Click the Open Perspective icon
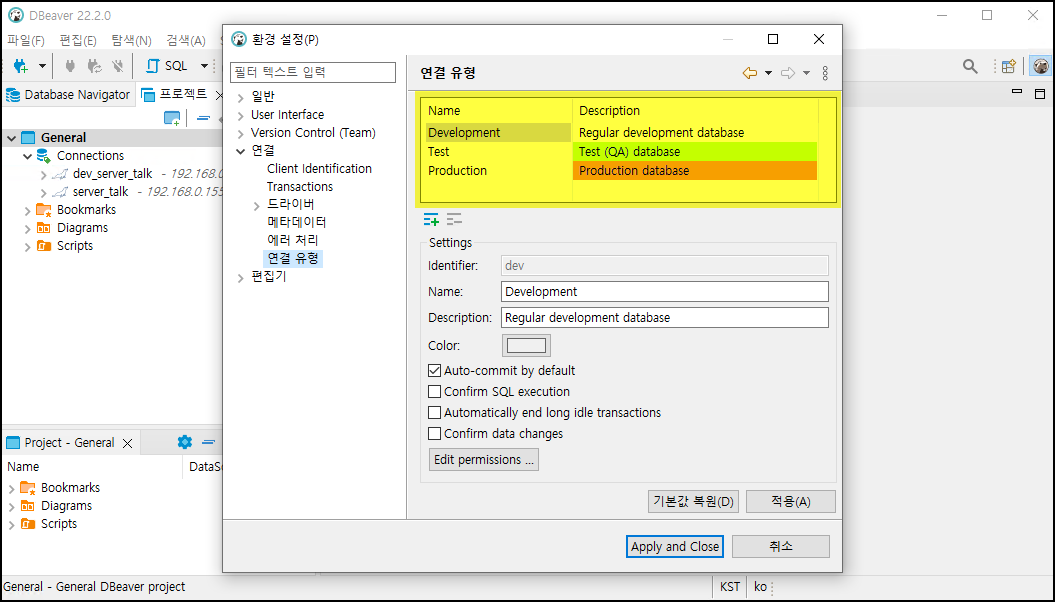The width and height of the screenshot is (1055, 602). click(1009, 66)
